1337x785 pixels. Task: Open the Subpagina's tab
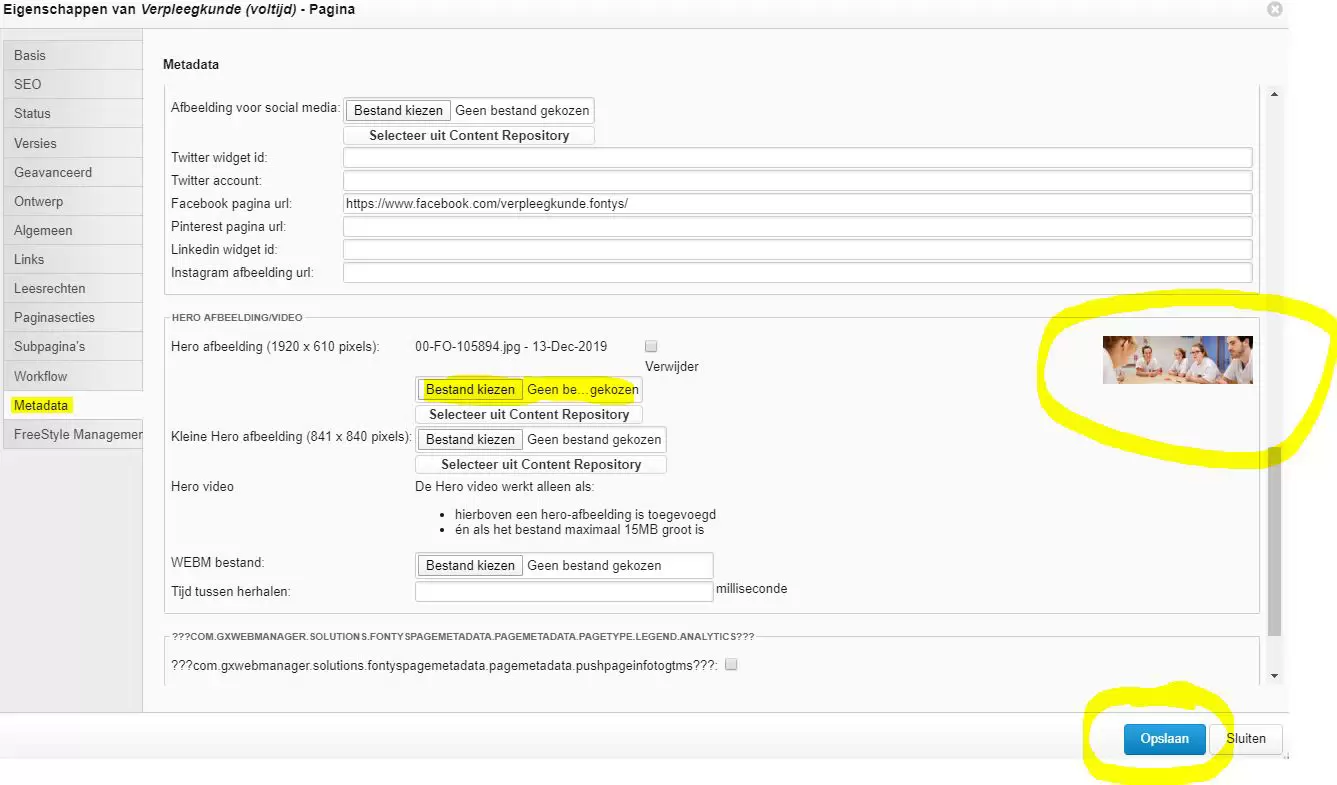coord(72,346)
